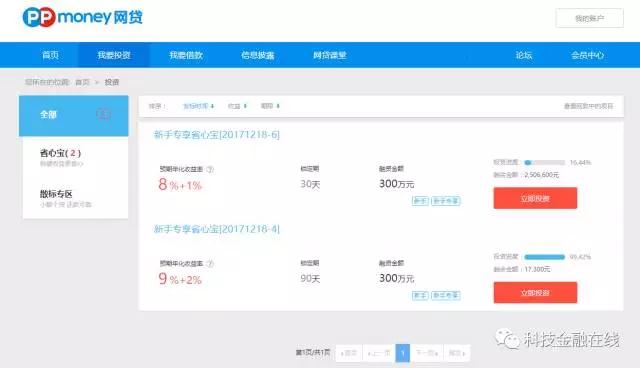Viewport: 640px width, 368px height.
Task: Click the 新手 tag on the 20171218-4 project
Action: click(x=420, y=295)
